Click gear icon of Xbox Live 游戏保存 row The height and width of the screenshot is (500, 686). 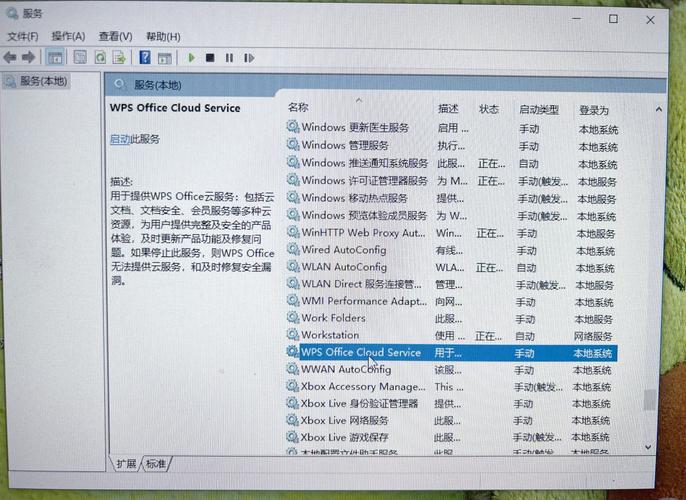(292, 437)
